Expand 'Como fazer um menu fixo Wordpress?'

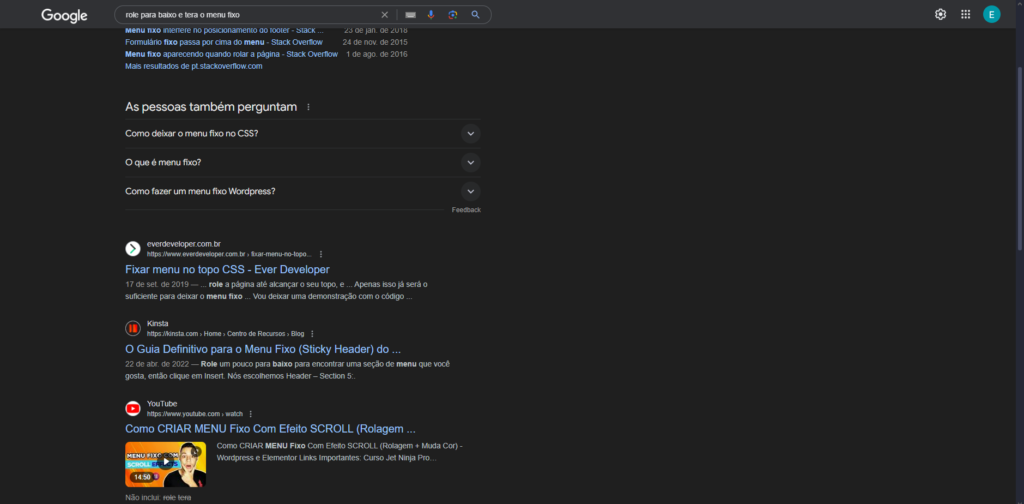coord(303,191)
